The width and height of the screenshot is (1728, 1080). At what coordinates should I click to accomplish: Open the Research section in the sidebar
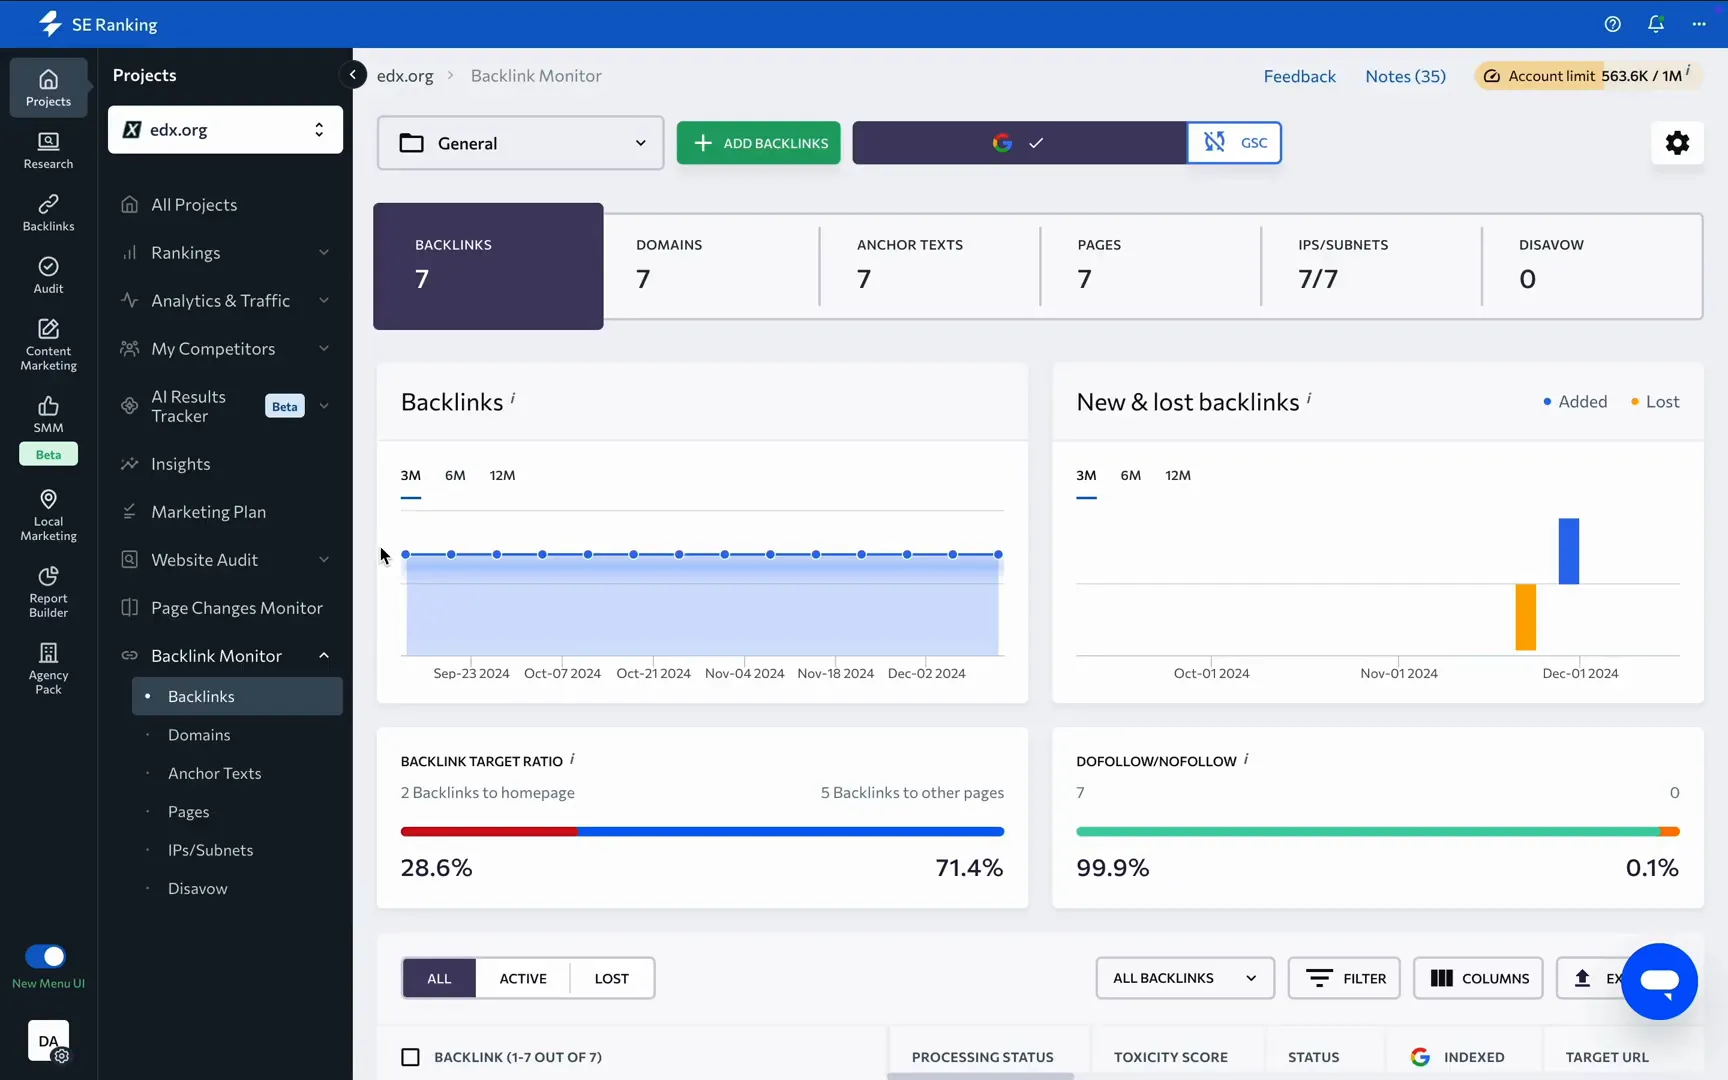point(47,150)
